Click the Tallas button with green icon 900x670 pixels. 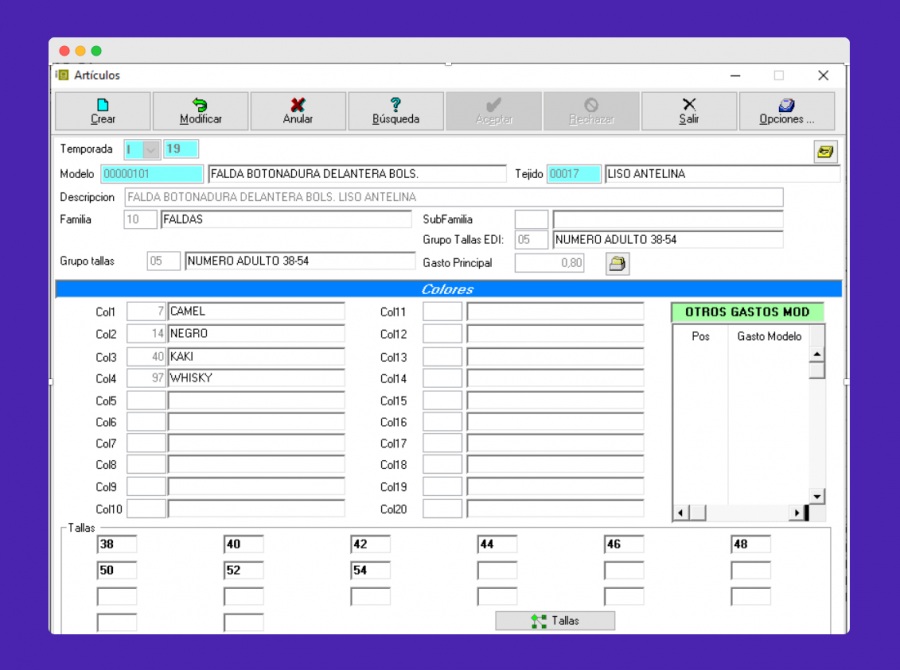coord(555,621)
